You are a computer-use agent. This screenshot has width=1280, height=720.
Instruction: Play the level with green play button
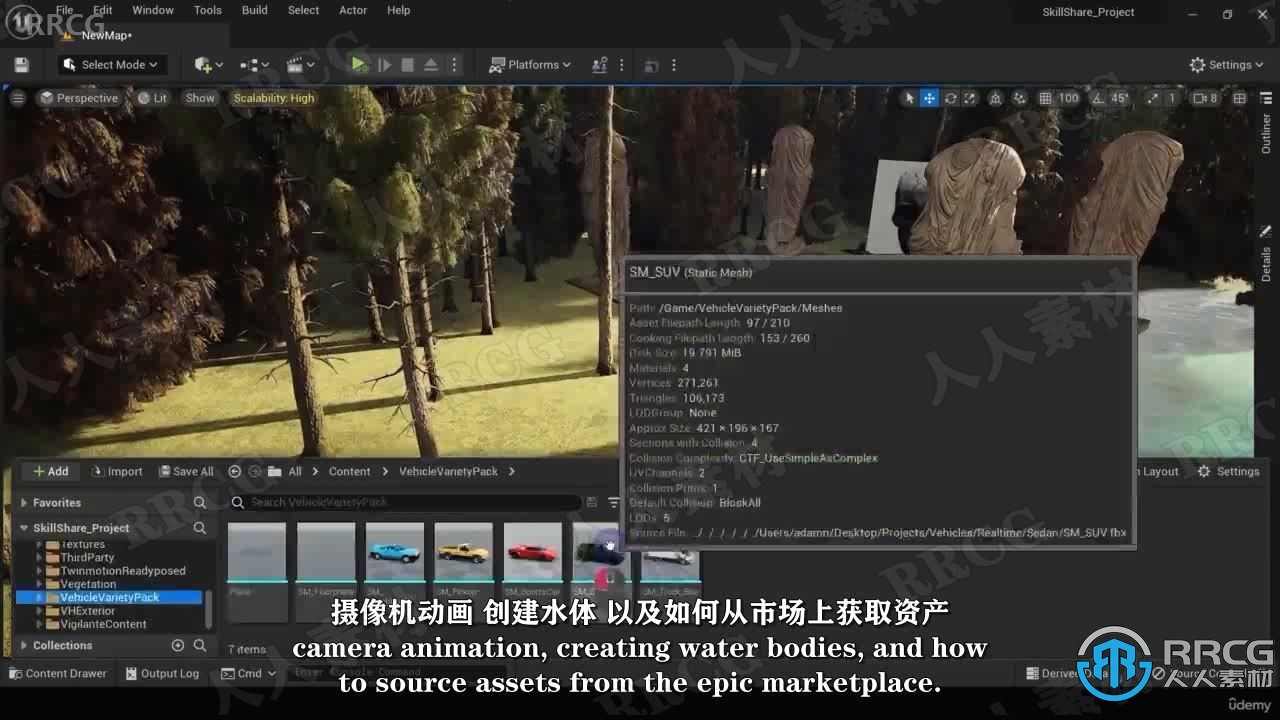(359, 65)
